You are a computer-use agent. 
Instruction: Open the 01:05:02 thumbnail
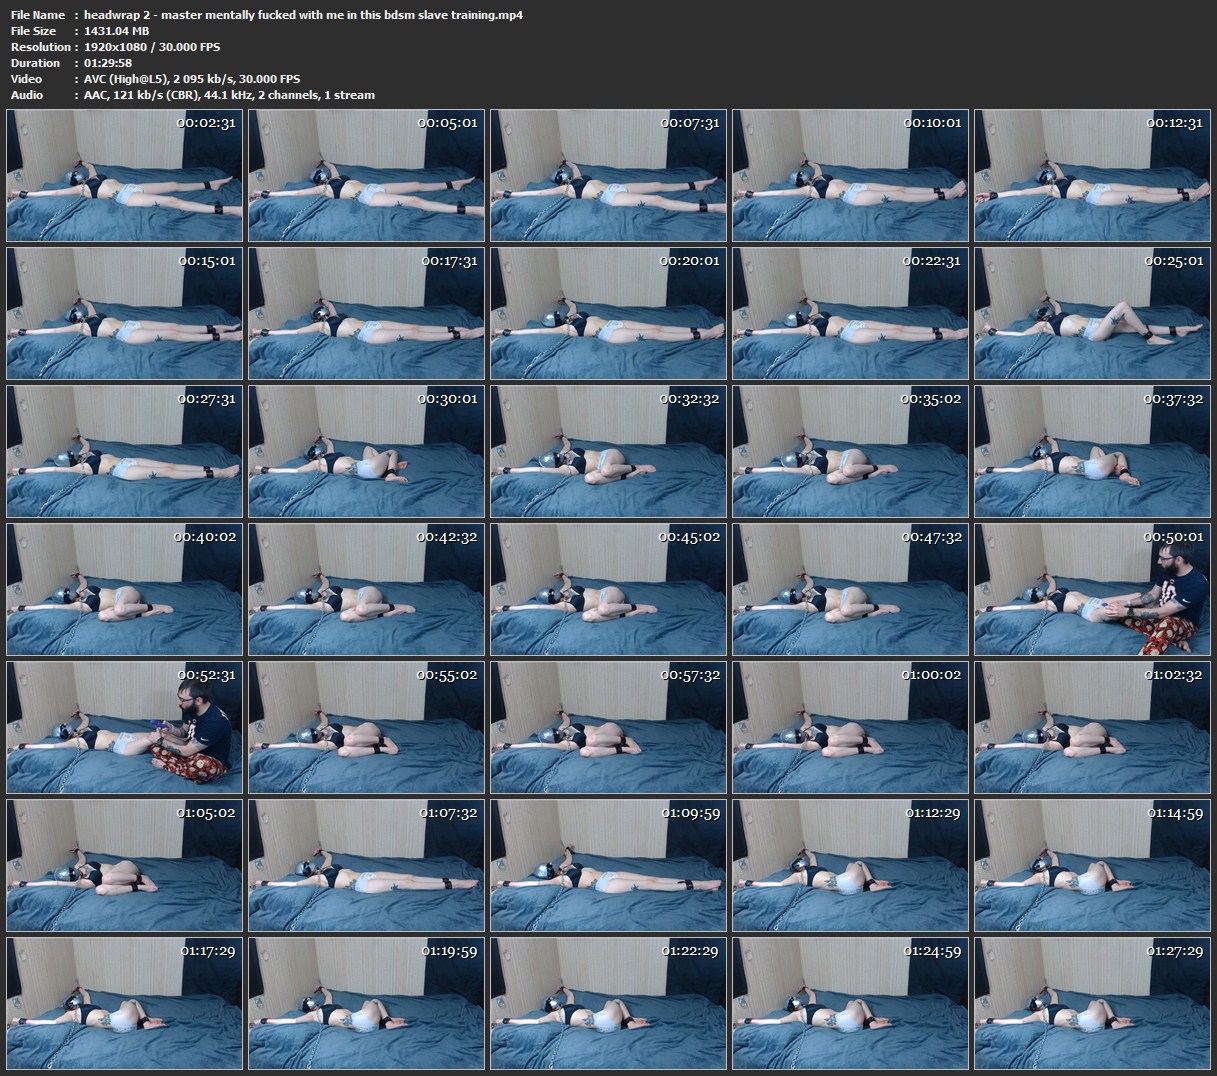click(125, 865)
